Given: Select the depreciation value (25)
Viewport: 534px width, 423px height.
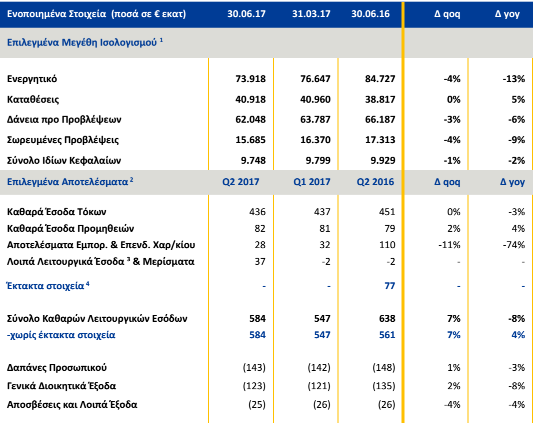Looking at the screenshot, I should [257, 405].
